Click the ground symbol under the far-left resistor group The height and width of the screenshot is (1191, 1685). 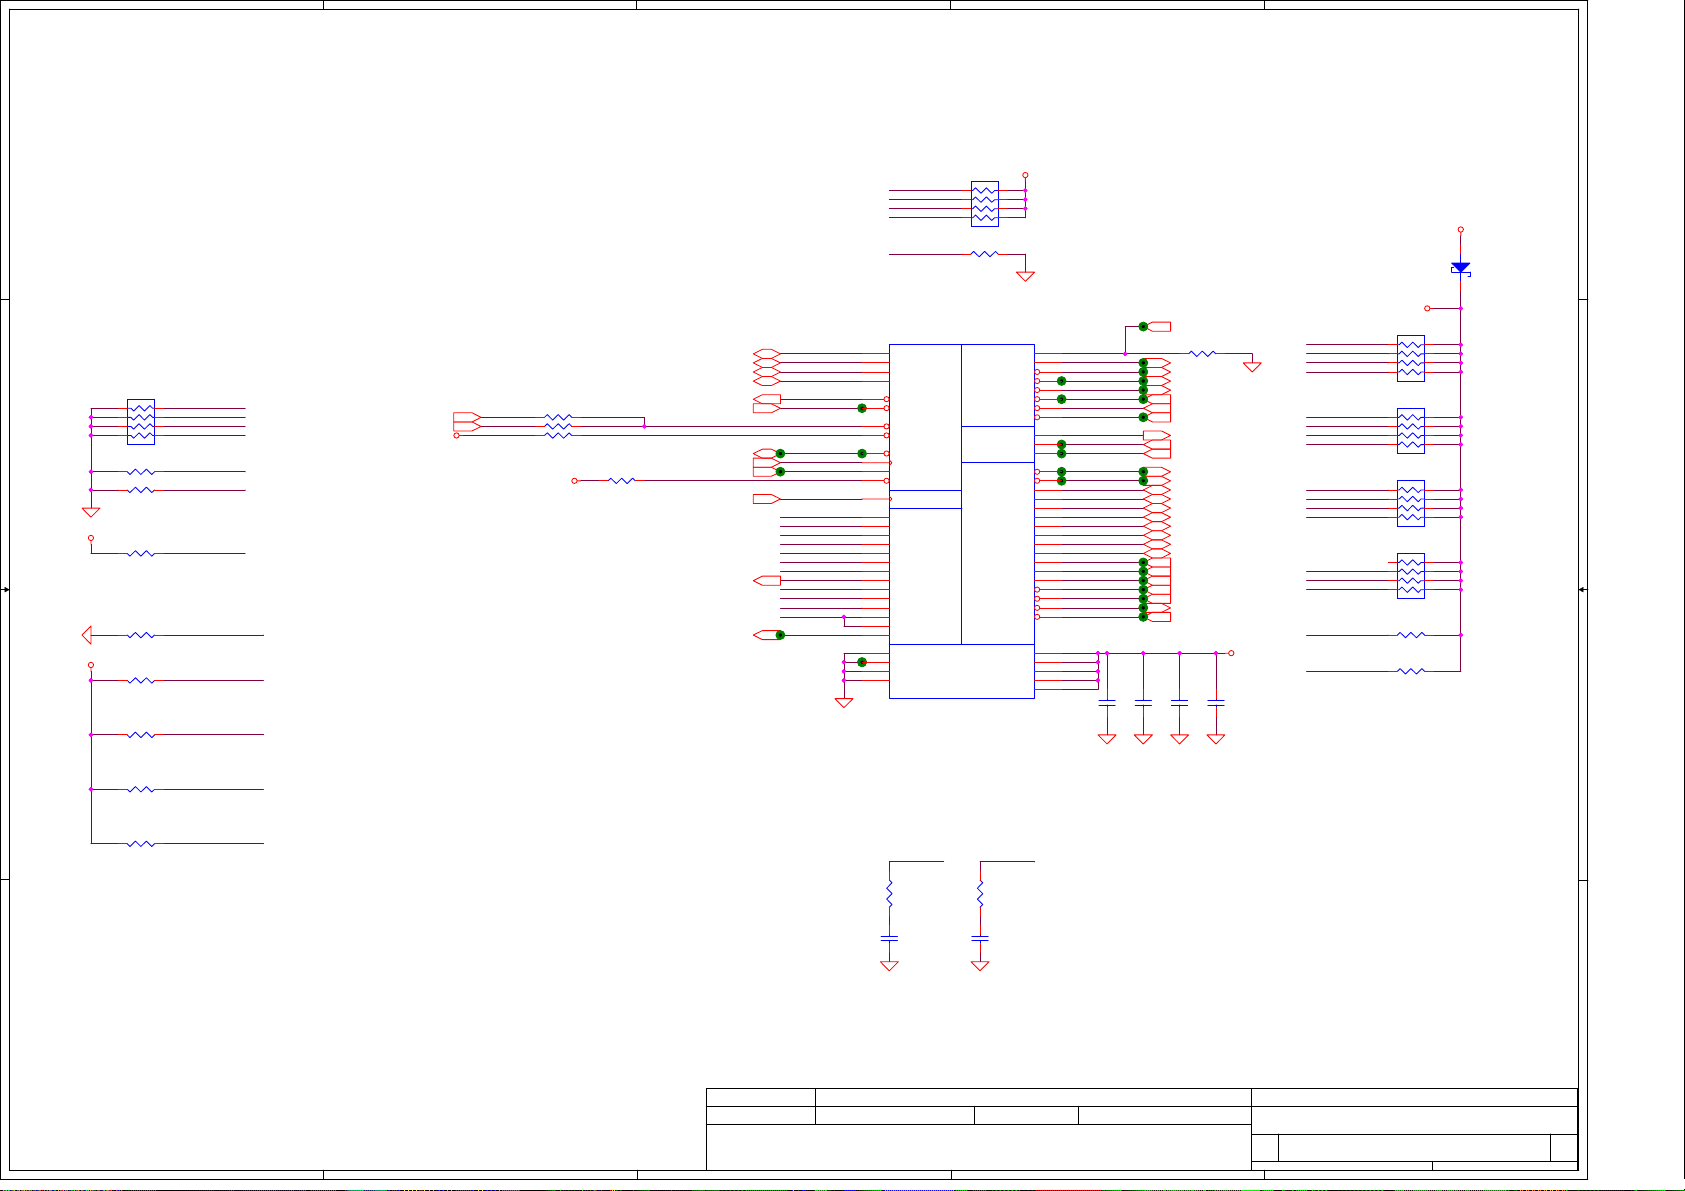91,512
